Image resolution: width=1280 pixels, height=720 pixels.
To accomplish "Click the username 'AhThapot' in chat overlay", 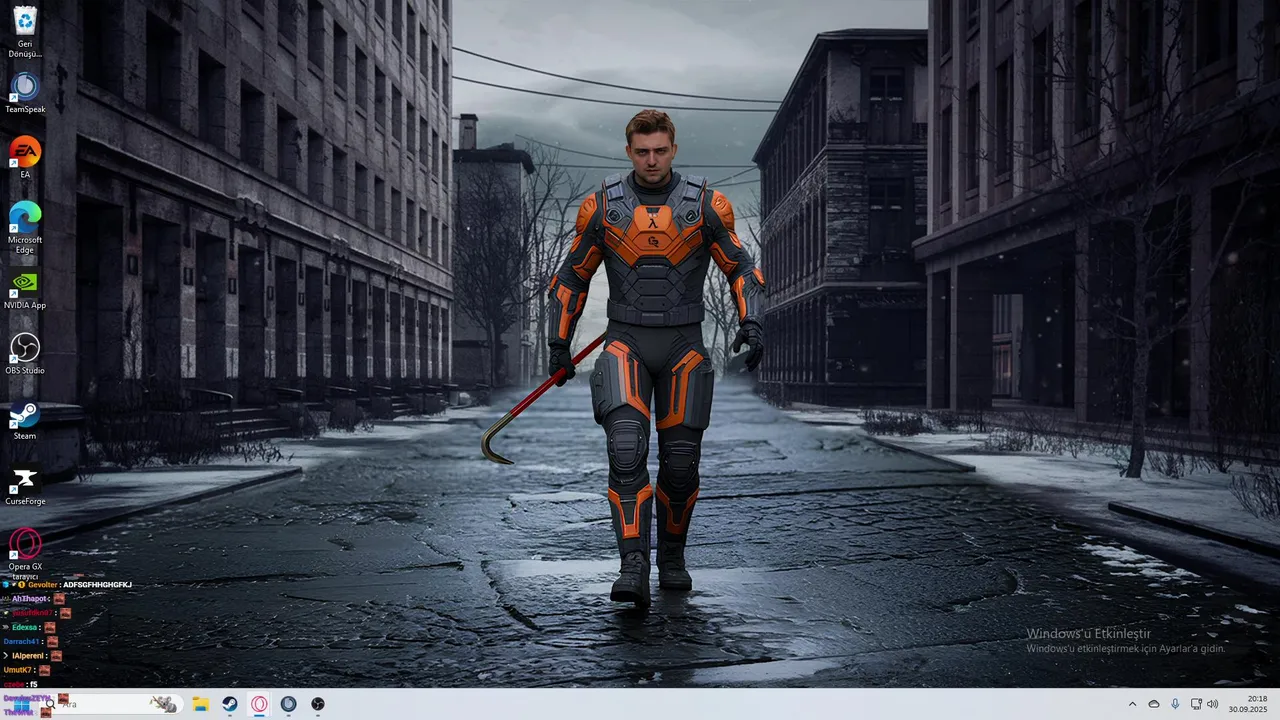I will tap(30, 599).
